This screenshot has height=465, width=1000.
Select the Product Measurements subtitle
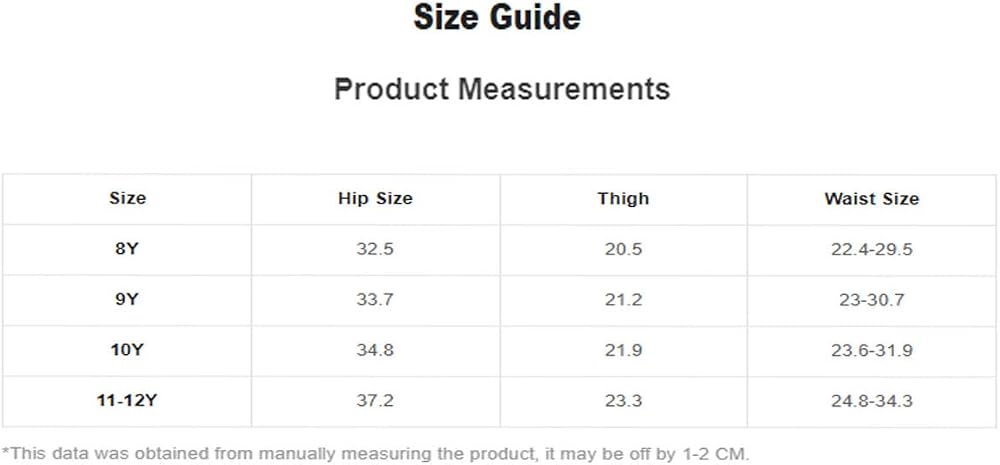[x=502, y=89]
